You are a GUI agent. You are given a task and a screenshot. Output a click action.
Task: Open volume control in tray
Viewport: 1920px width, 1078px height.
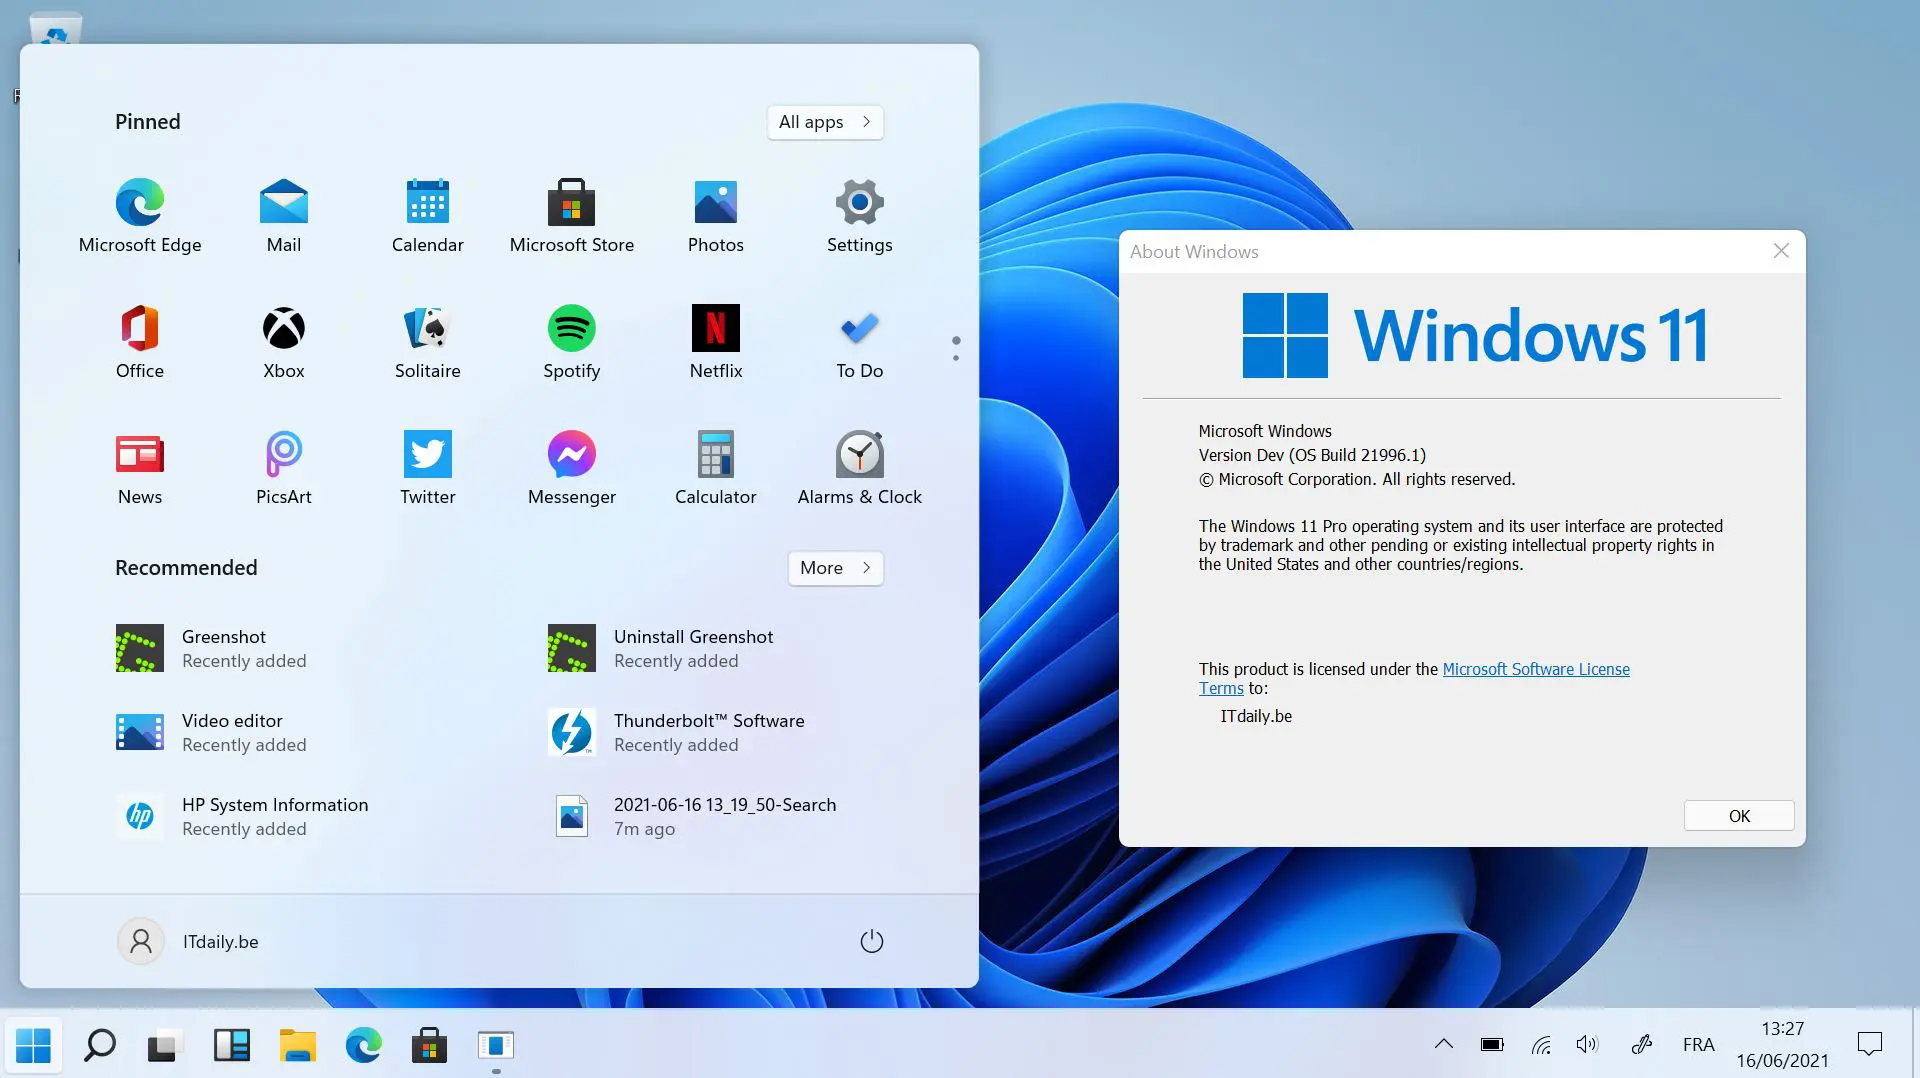[1587, 1044]
